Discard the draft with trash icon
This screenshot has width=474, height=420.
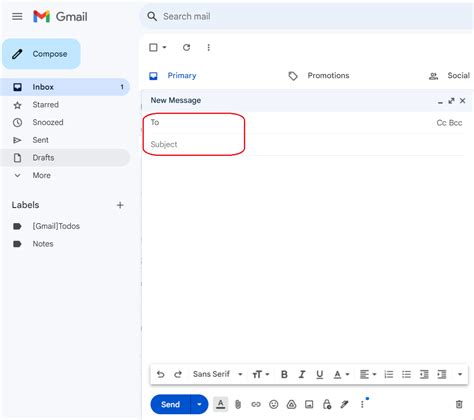(x=459, y=405)
